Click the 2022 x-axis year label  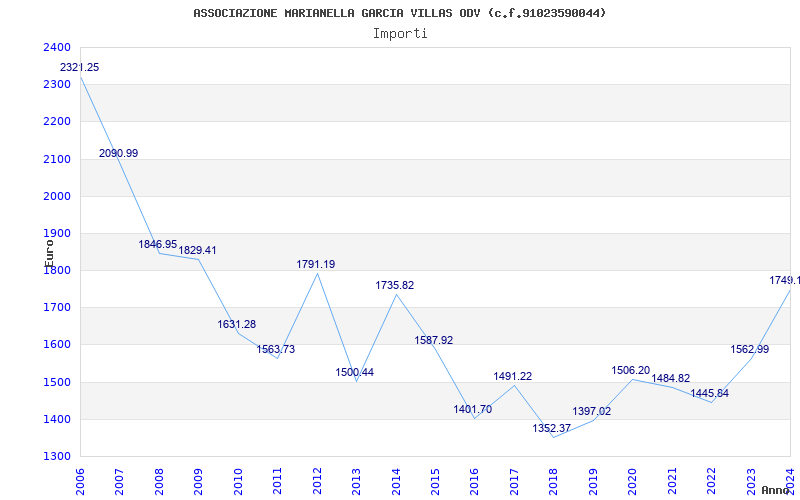click(x=712, y=481)
